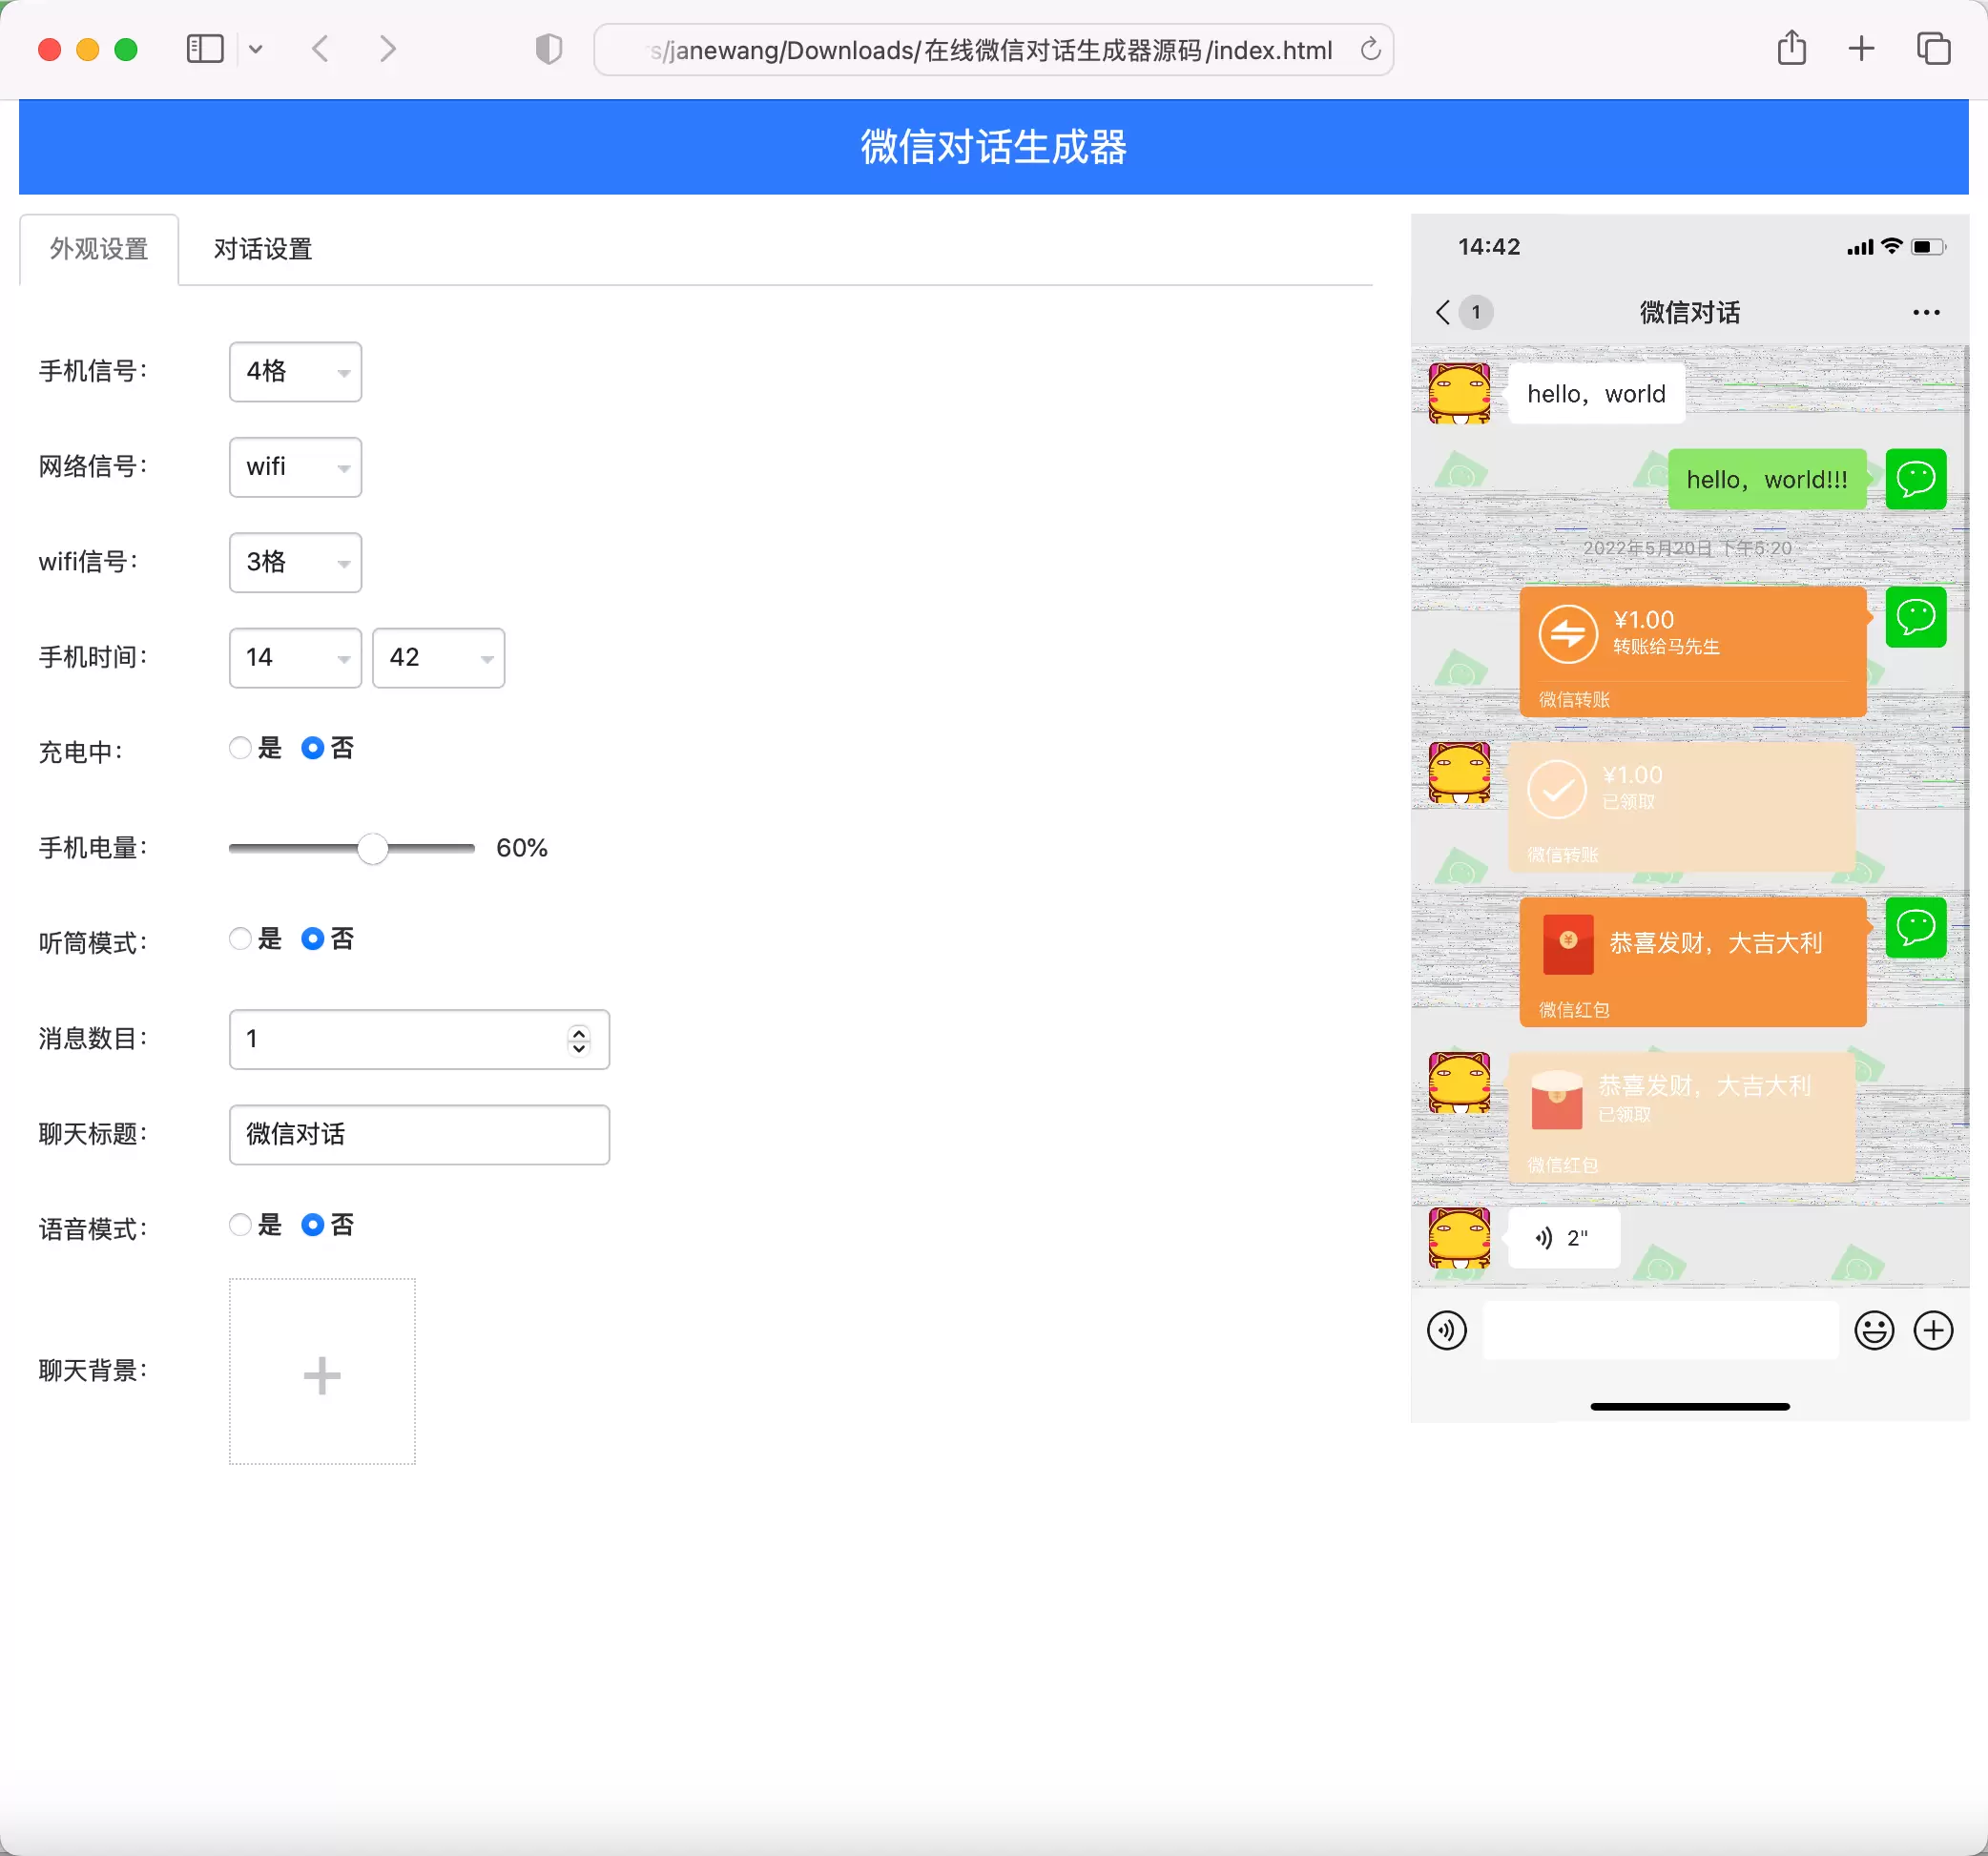The width and height of the screenshot is (1988, 1856).
Task: Click the ¥1.00 转账给马先生 transfer card
Action: click(x=1693, y=652)
